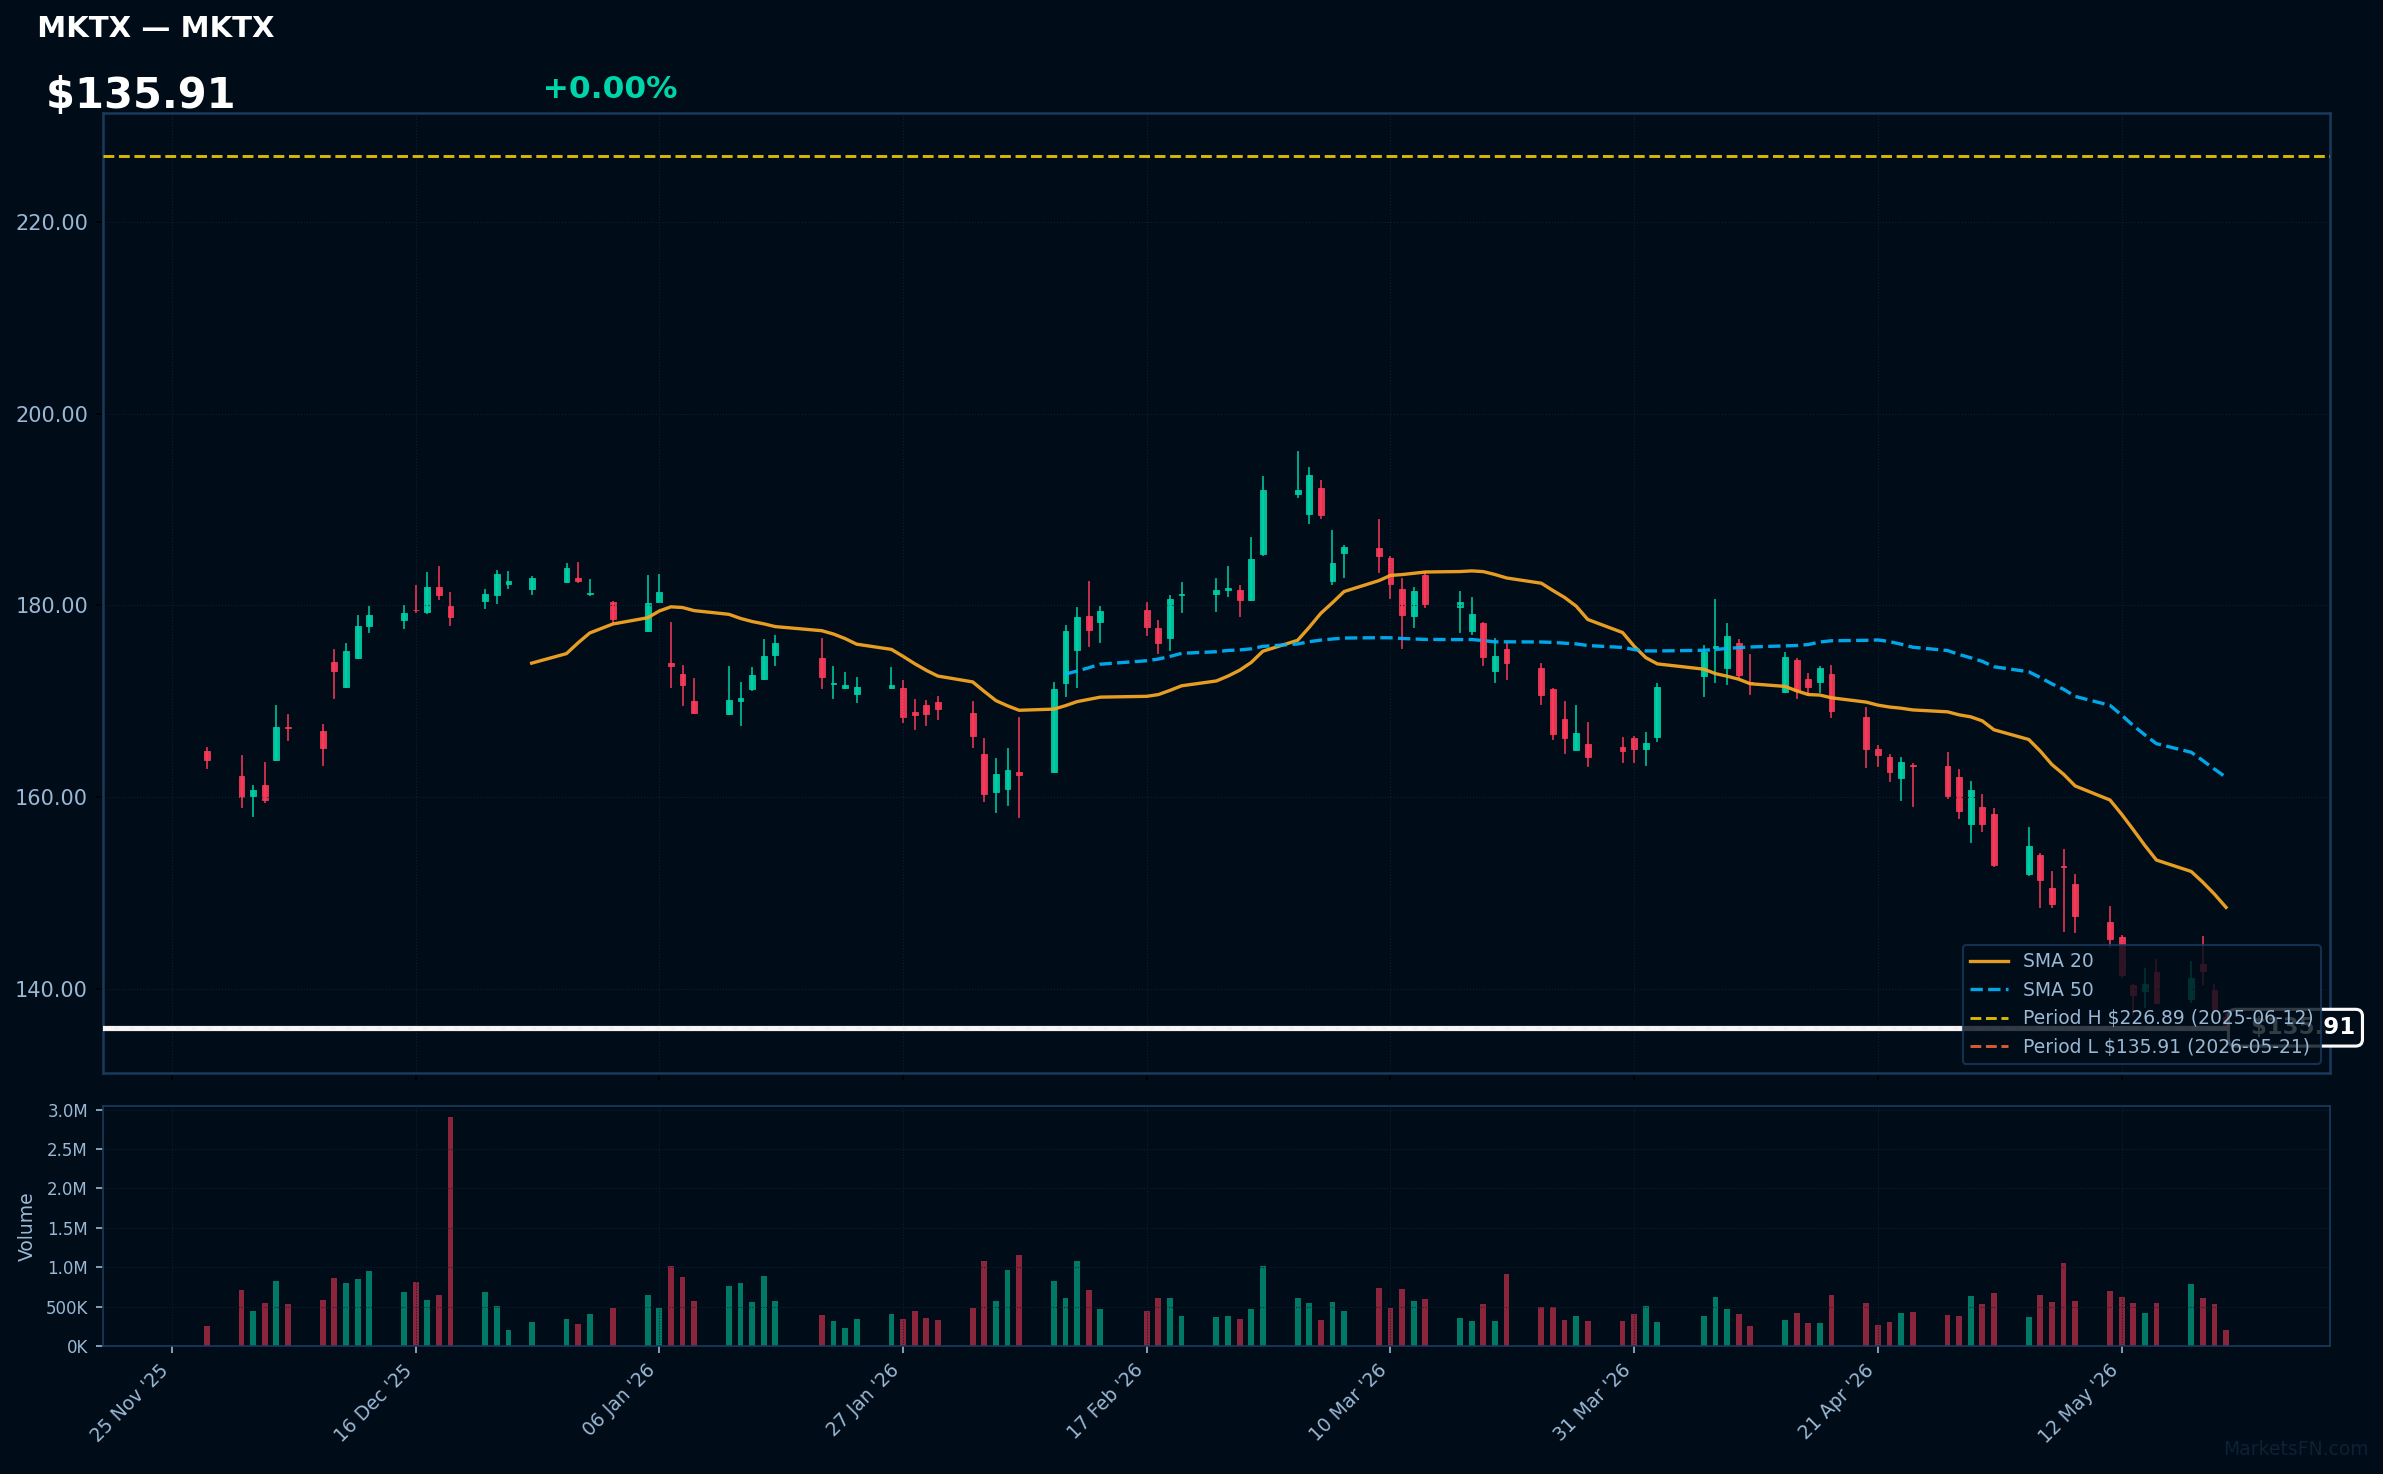This screenshot has height=1474, width=2383.
Task: Click the 27 Jan '26 date label
Action: coord(862,1402)
